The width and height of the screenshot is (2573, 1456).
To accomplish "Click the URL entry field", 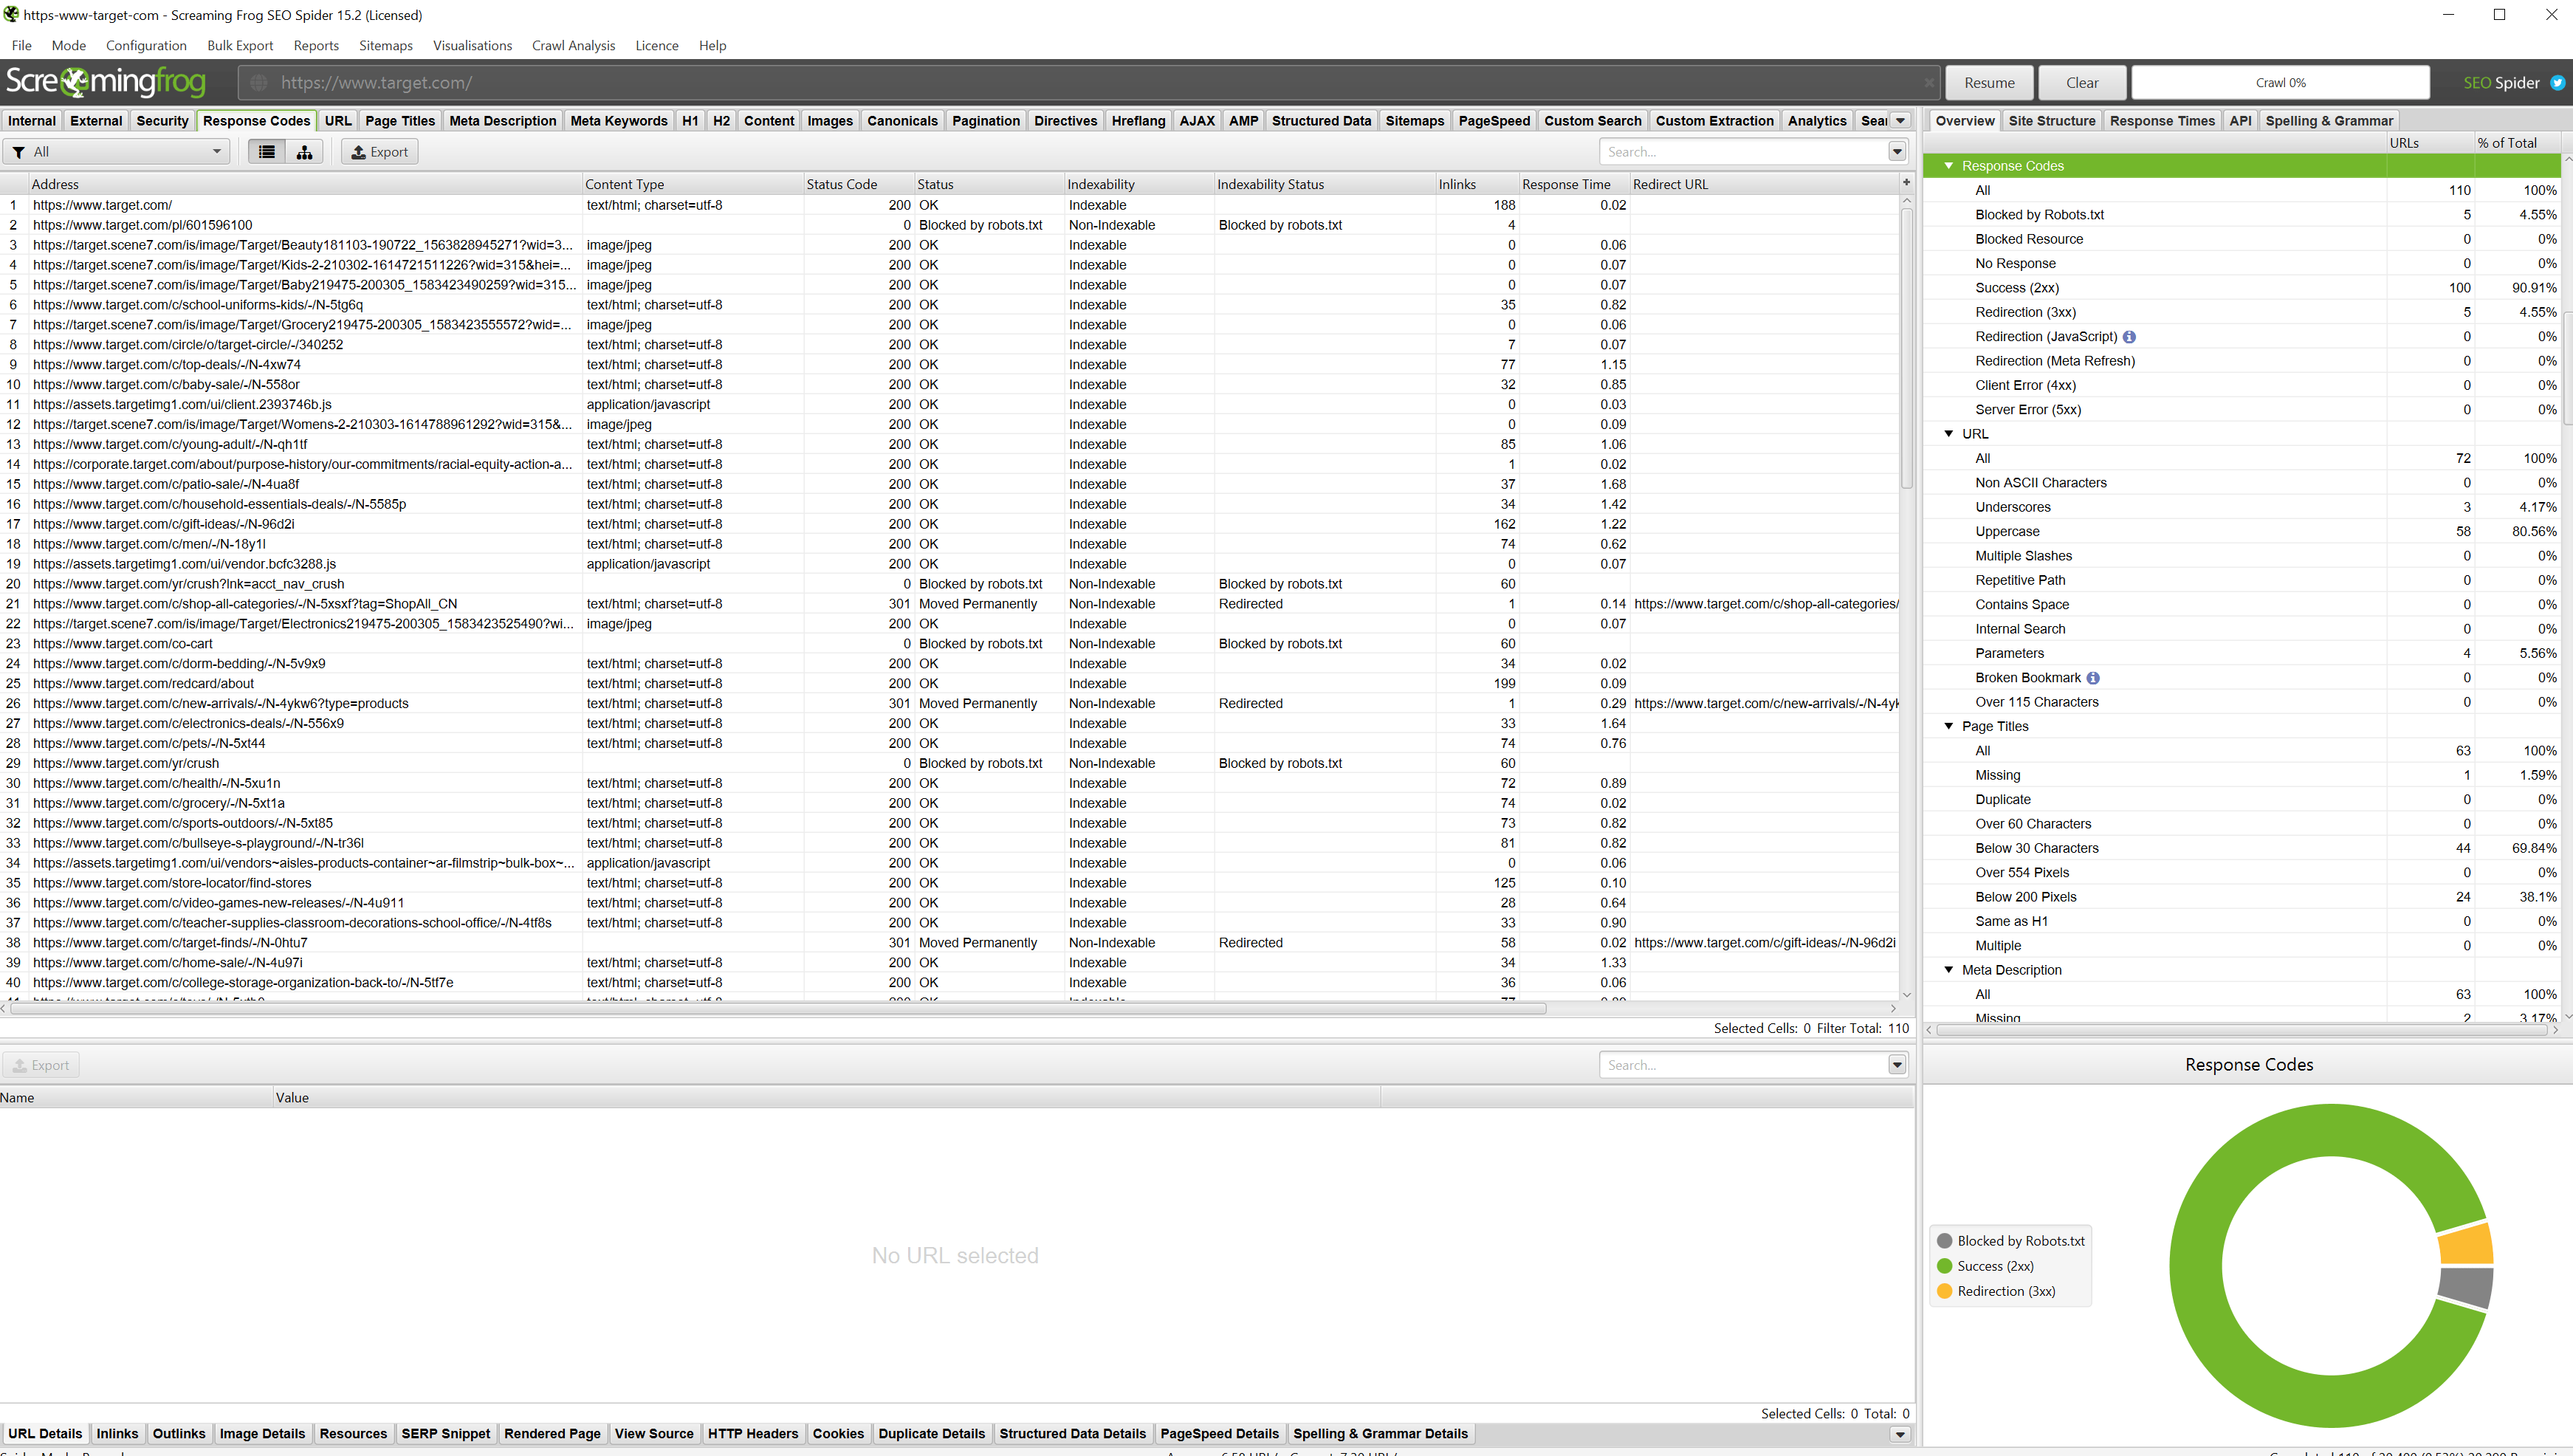I will tap(1090, 83).
